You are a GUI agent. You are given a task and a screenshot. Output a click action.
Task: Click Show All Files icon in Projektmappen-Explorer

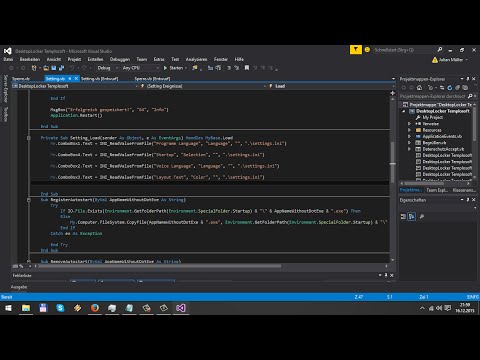tap(465, 88)
